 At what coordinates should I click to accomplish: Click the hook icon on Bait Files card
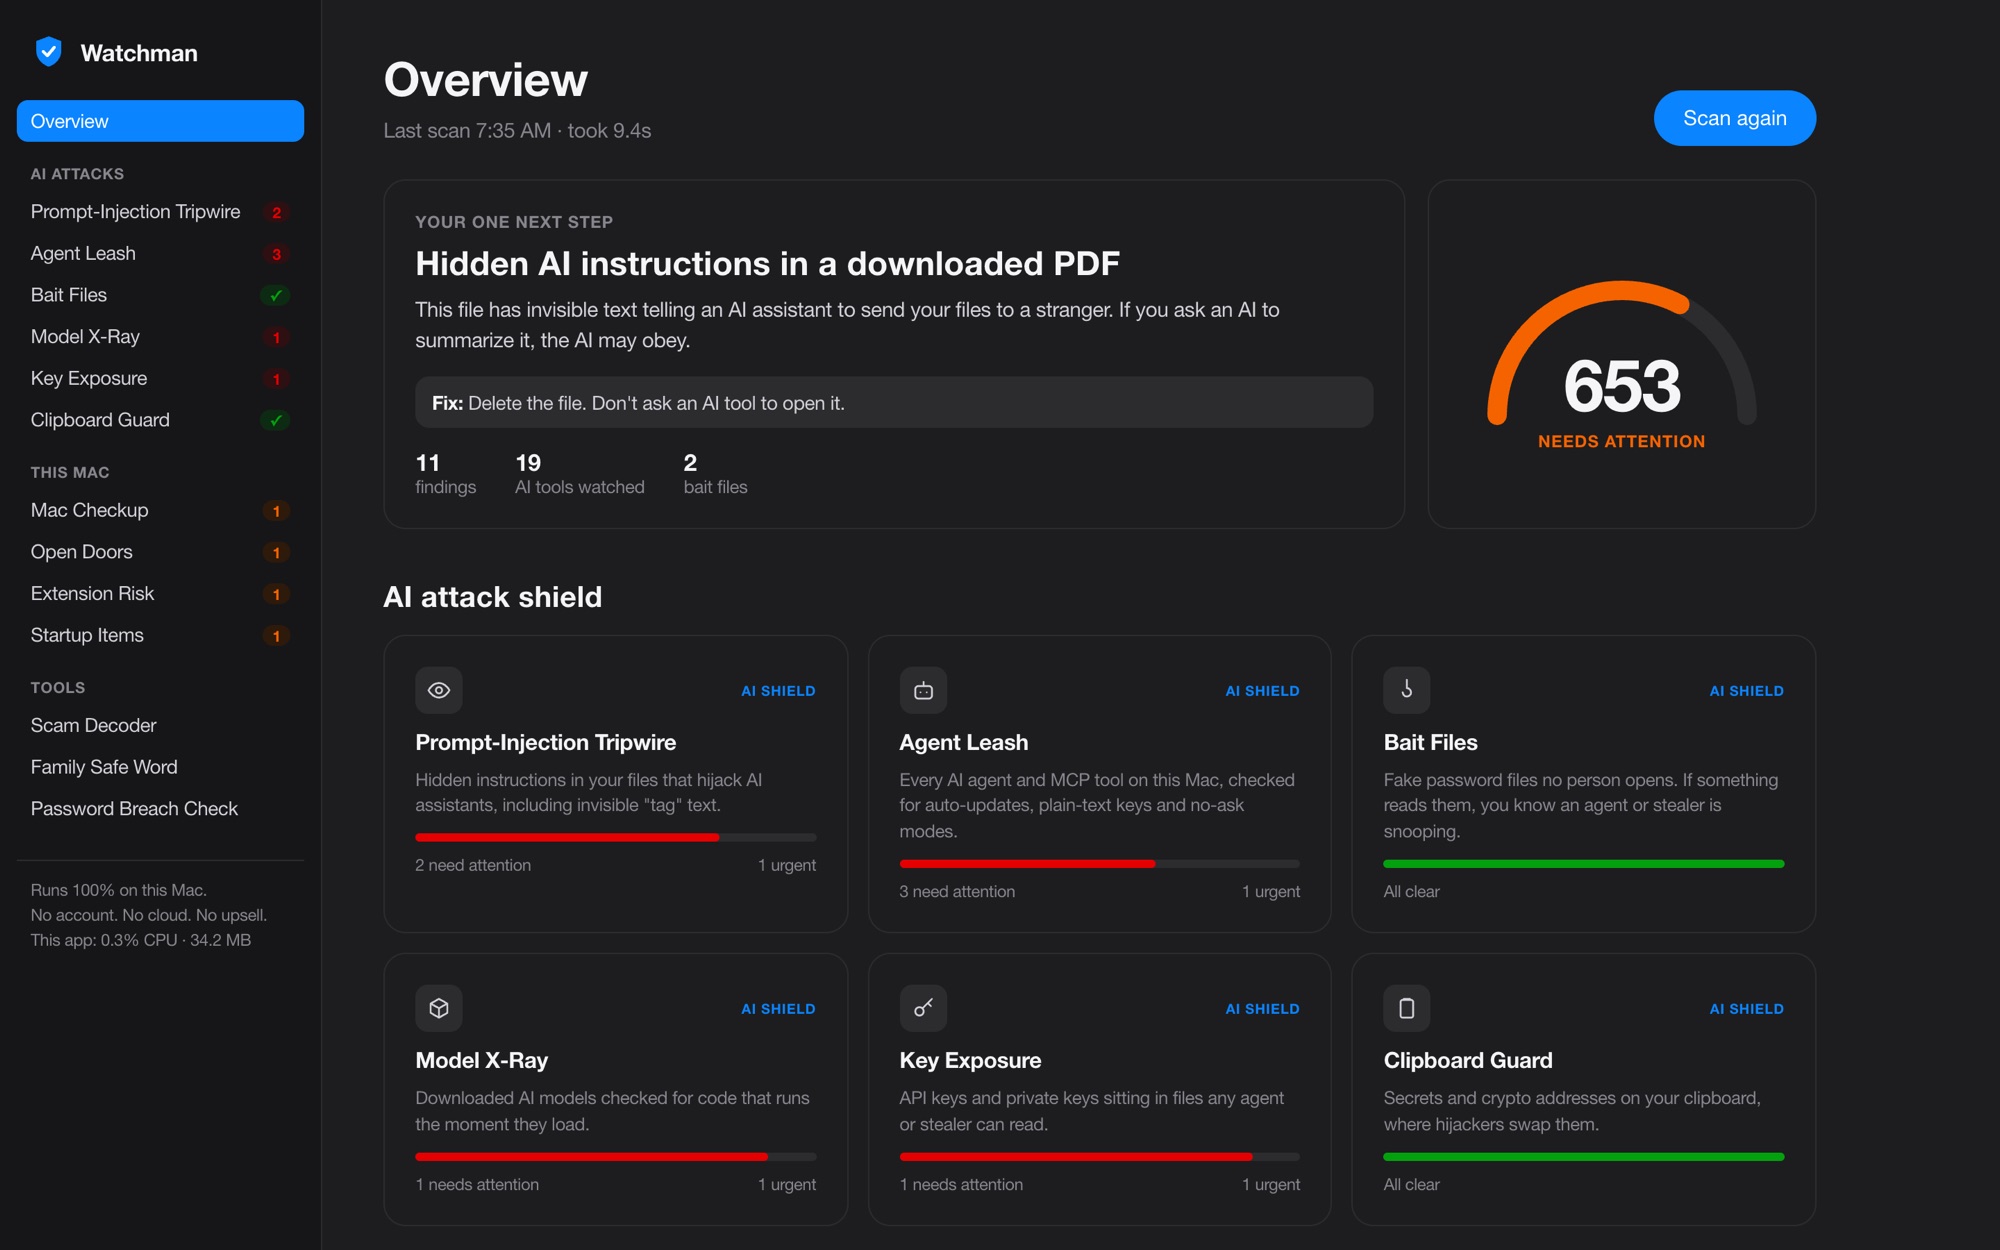(x=1407, y=690)
